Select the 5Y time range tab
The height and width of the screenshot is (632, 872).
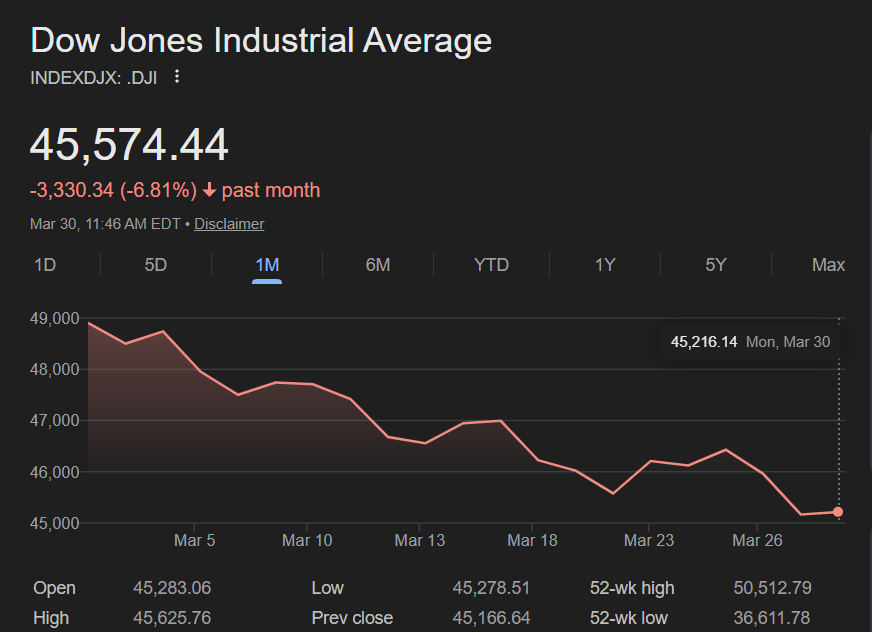(716, 265)
